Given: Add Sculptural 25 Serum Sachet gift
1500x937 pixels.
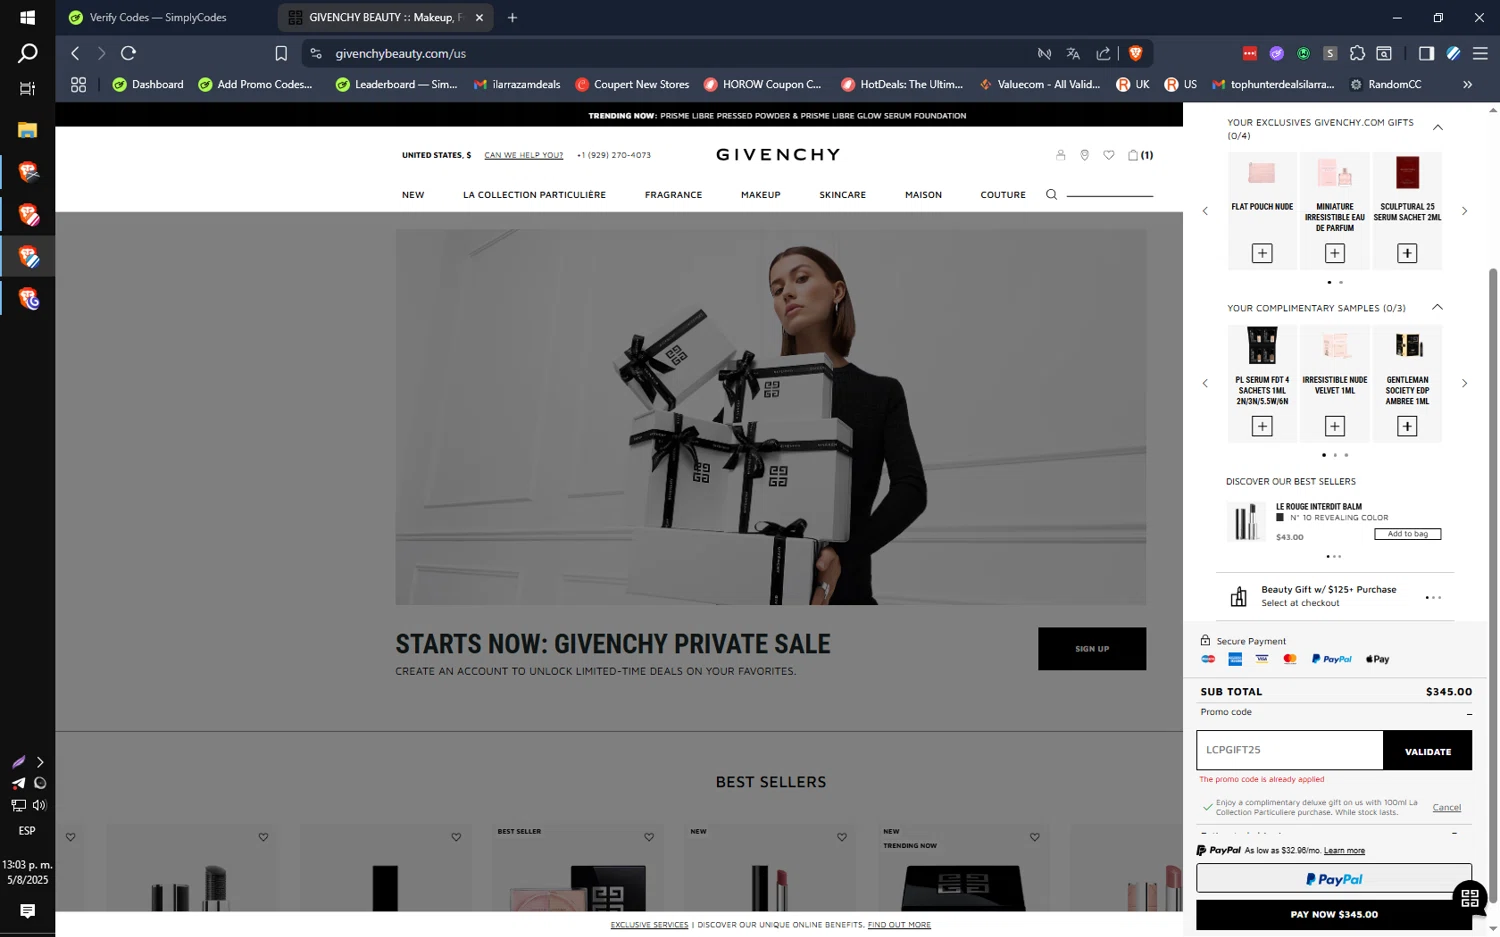Looking at the screenshot, I should point(1407,253).
